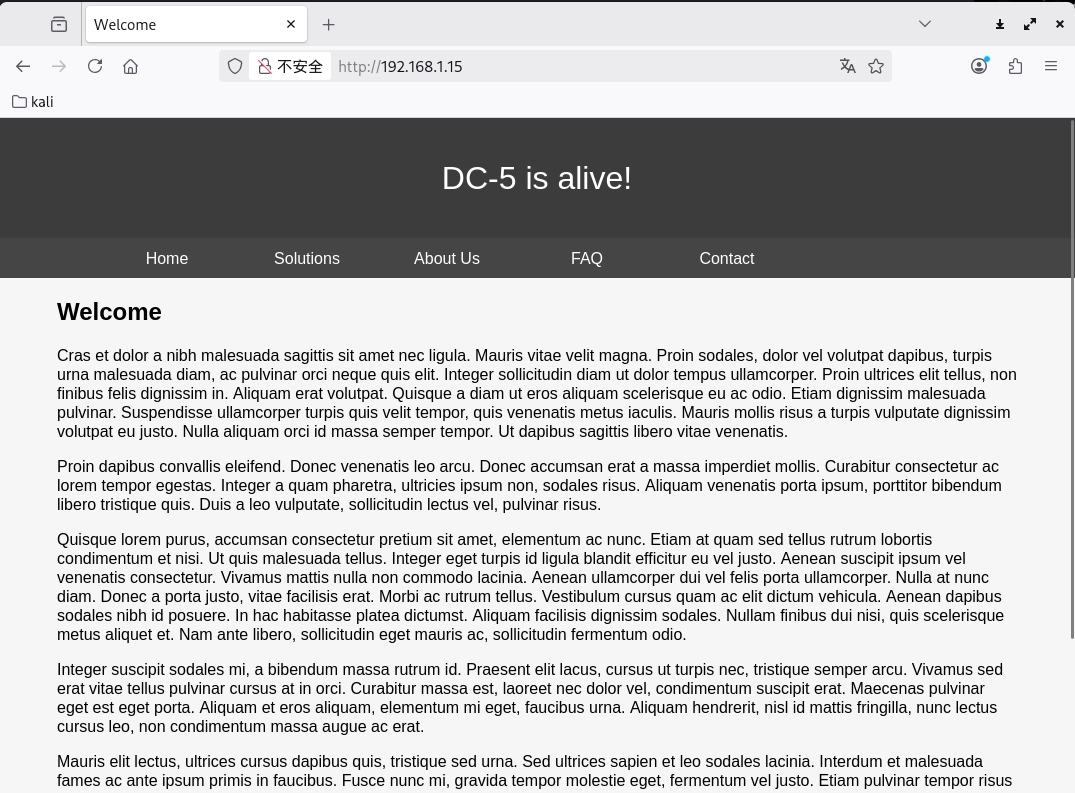This screenshot has height=793, width=1075.
Task: Bookmark this page with the star
Action: (876, 66)
